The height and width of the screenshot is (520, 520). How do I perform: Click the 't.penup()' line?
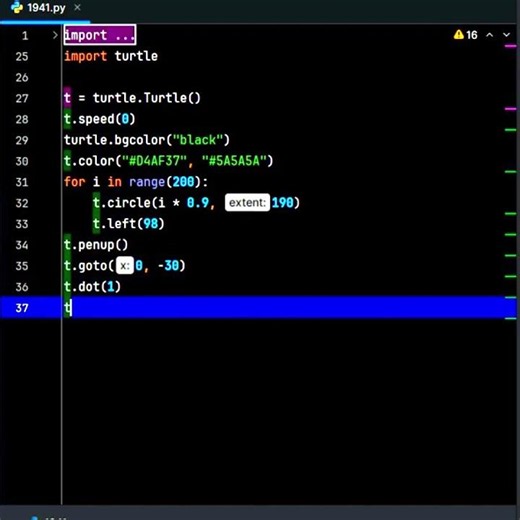click(96, 245)
